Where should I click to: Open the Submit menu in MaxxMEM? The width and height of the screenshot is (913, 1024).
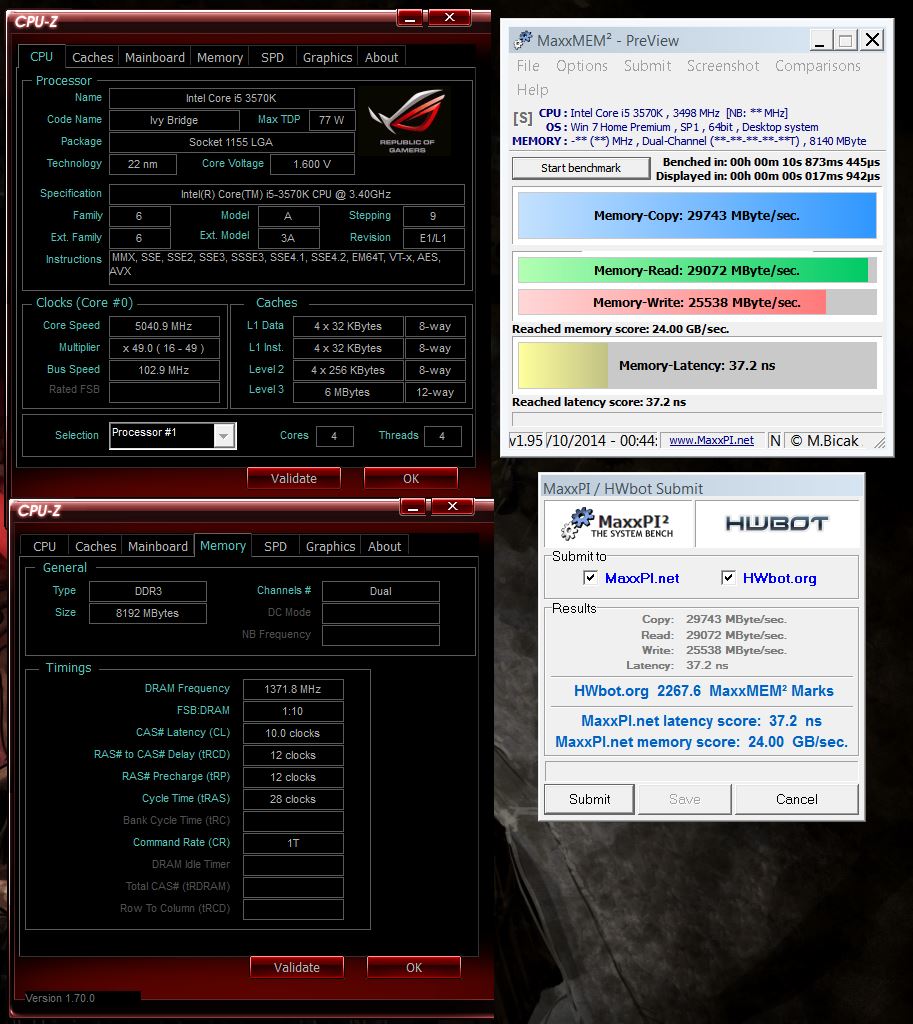tap(647, 66)
